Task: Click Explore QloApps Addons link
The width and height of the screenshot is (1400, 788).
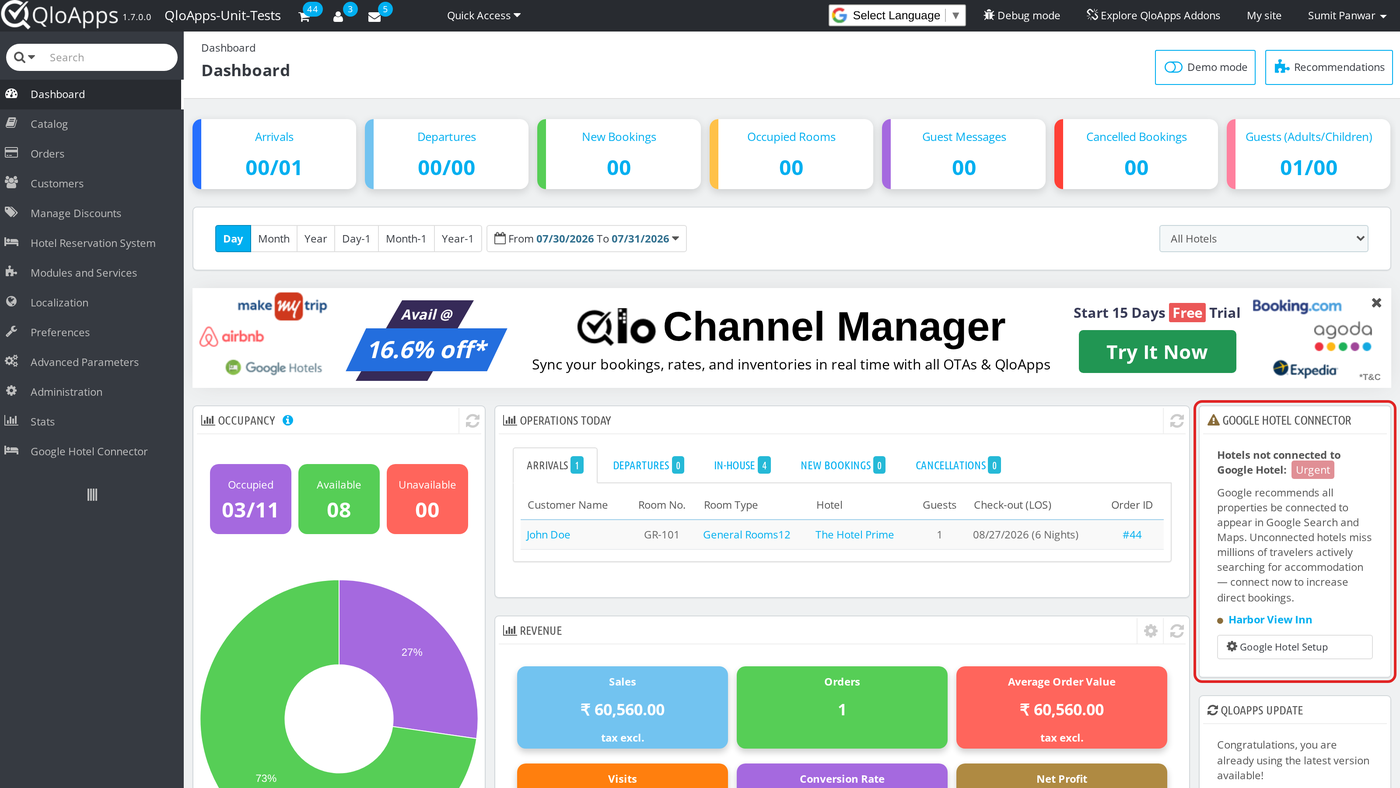Action: click(1151, 16)
